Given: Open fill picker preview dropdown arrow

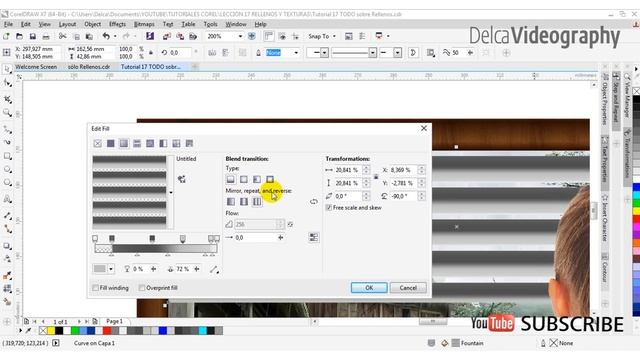Looking at the screenshot, I should click(171, 192).
